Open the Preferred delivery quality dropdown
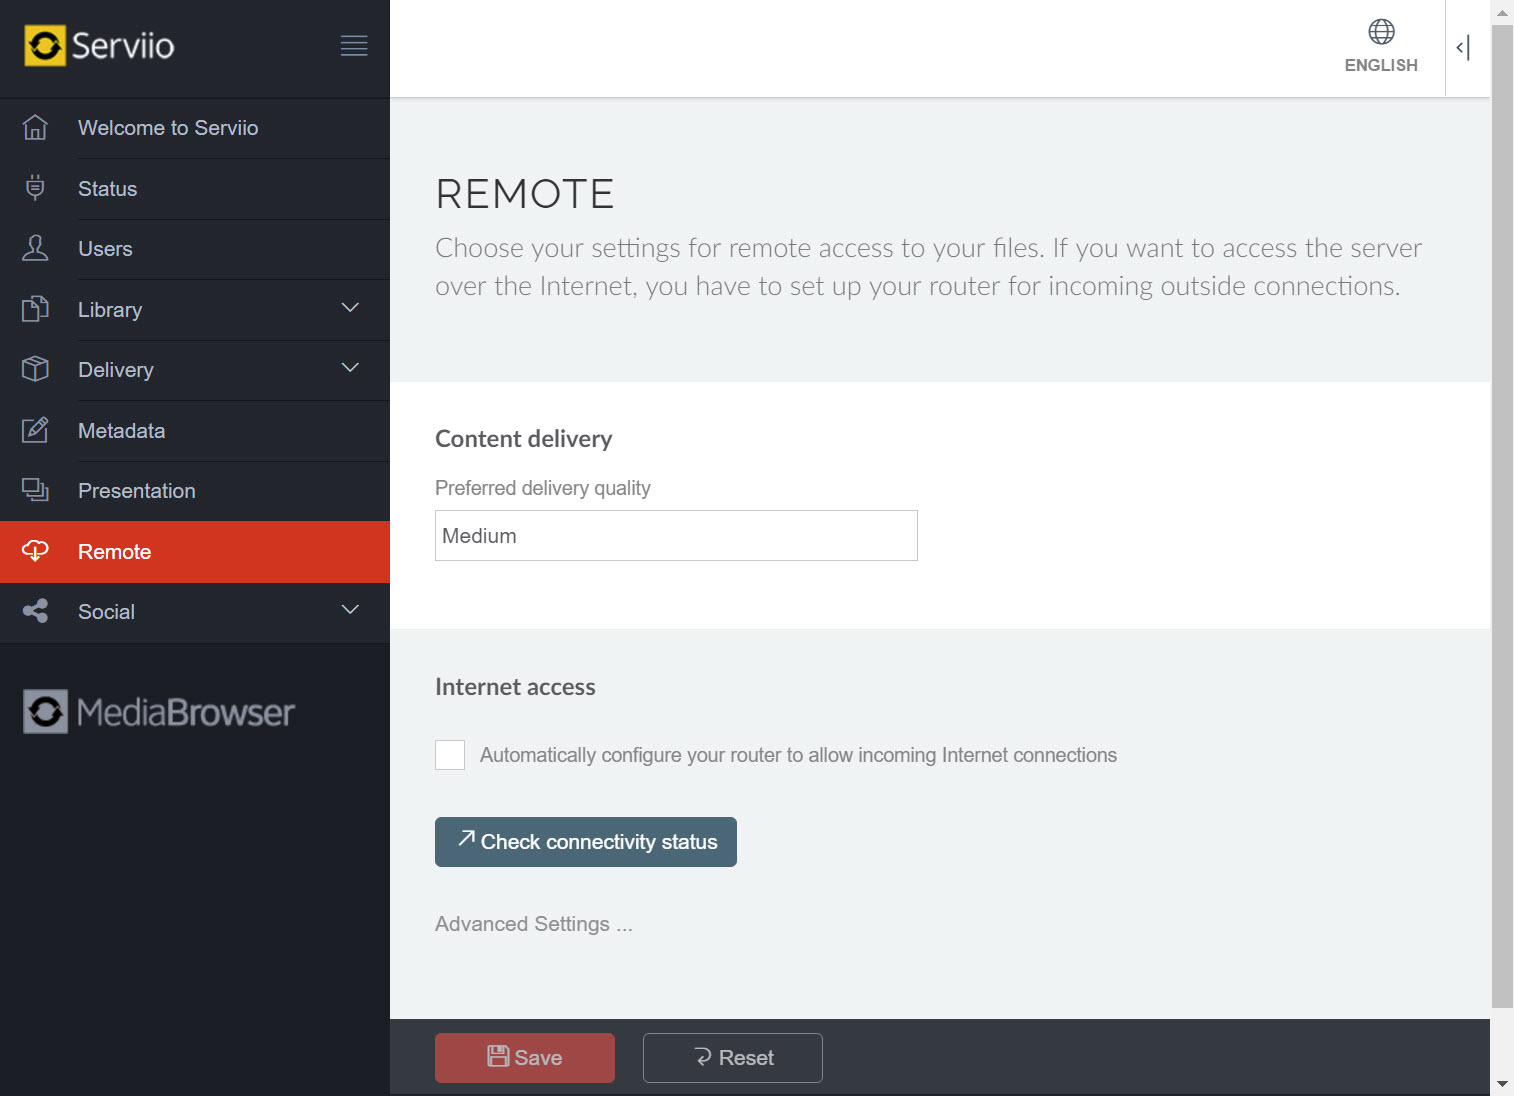1514x1096 pixels. pyautogui.click(x=676, y=536)
